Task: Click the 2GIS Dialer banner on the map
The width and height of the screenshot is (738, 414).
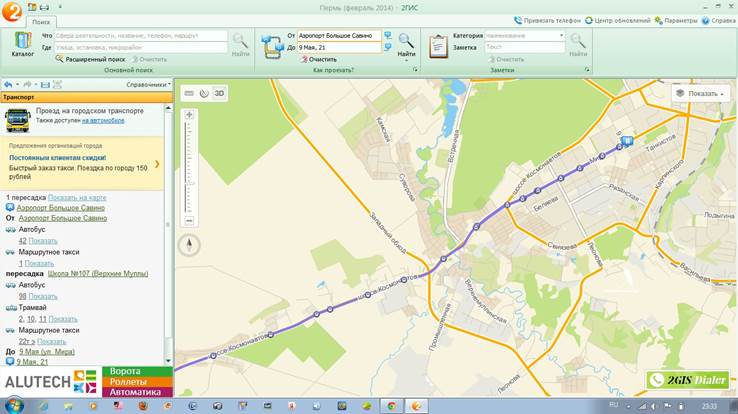Action: 688,380
